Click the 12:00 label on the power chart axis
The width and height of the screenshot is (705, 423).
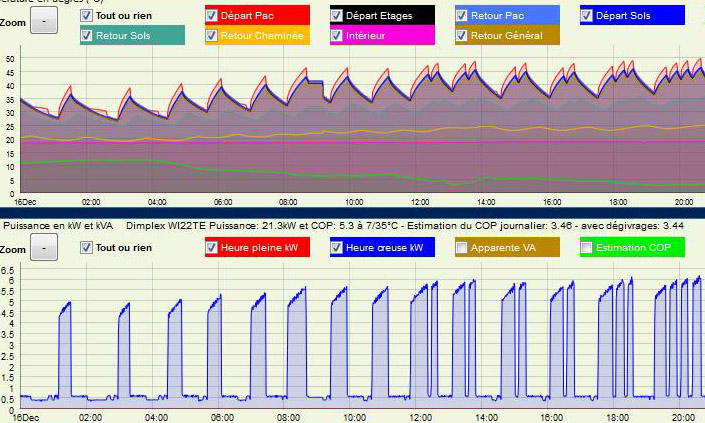(421, 416)
